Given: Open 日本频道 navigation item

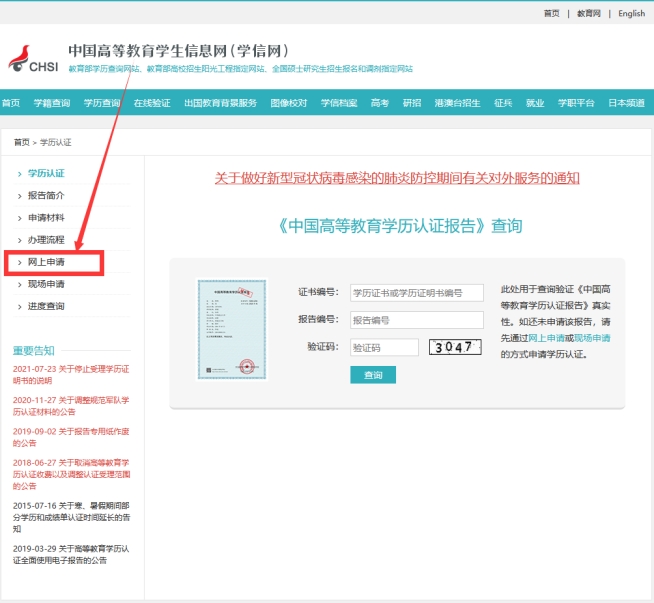Looking at the screenshot, I should pos(626,103).
